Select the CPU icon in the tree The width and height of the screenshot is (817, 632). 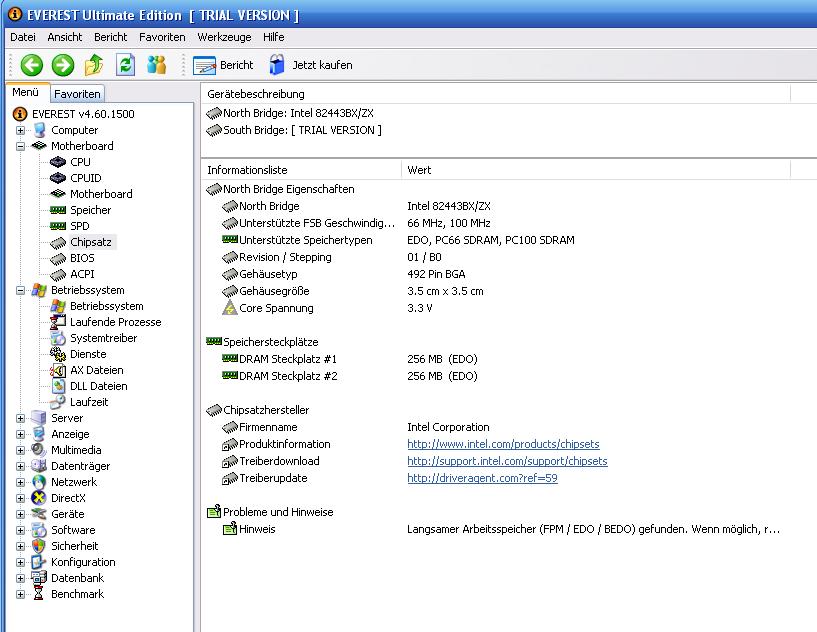coord(58,162)
